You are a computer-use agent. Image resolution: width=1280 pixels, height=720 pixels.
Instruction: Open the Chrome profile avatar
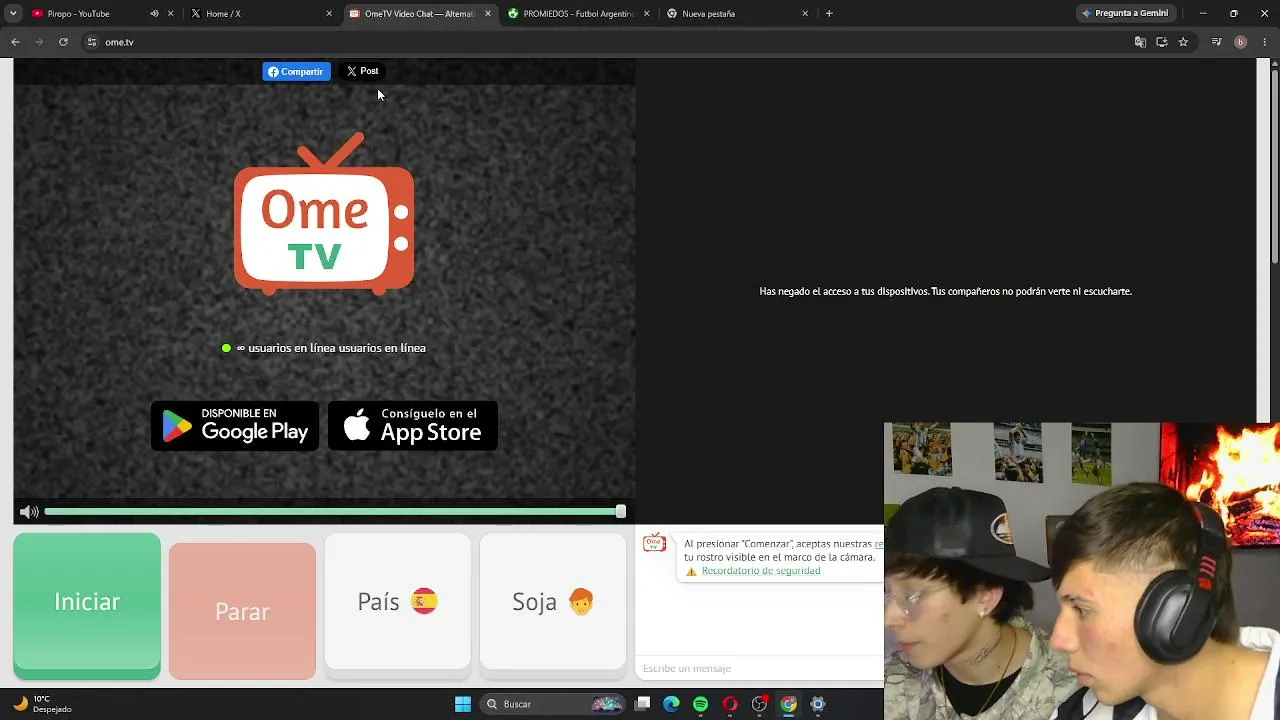[x=1240, y=42]
